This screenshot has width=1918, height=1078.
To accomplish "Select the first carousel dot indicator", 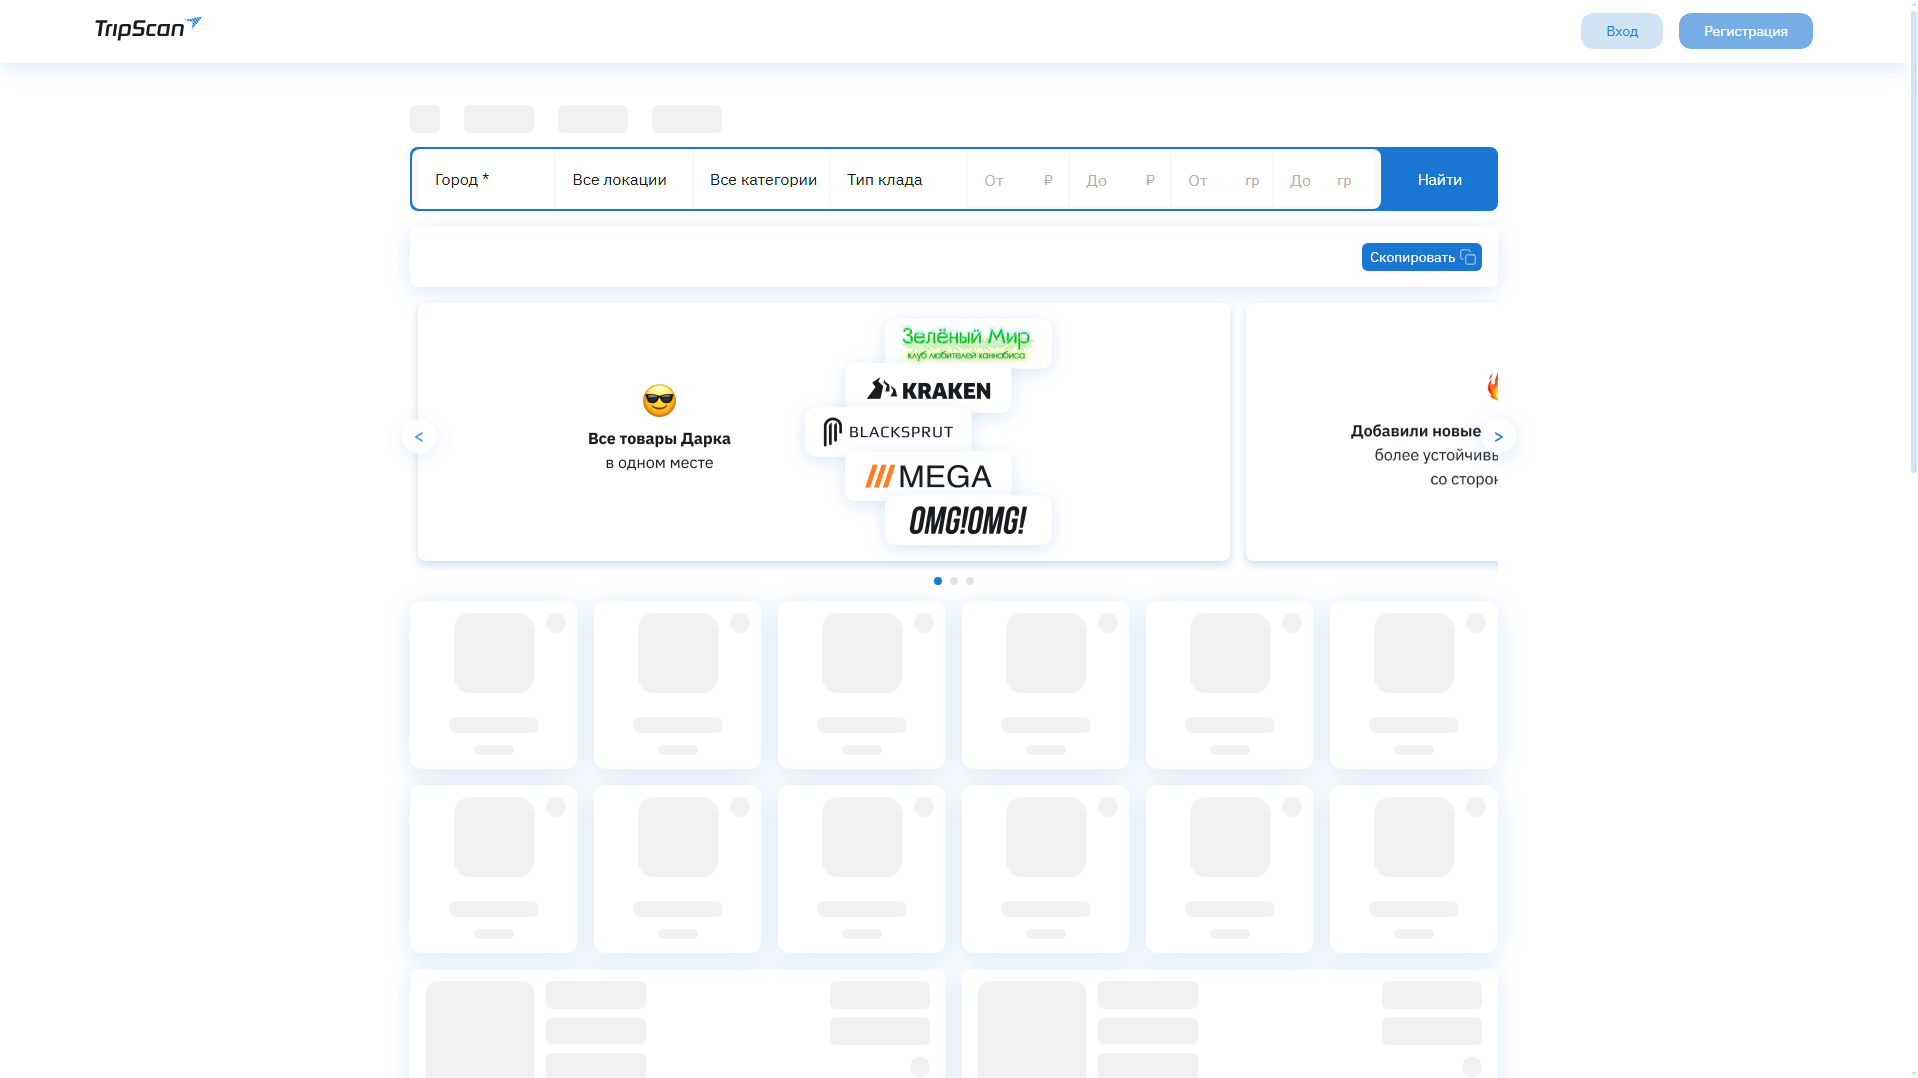I will click(938, 581).
